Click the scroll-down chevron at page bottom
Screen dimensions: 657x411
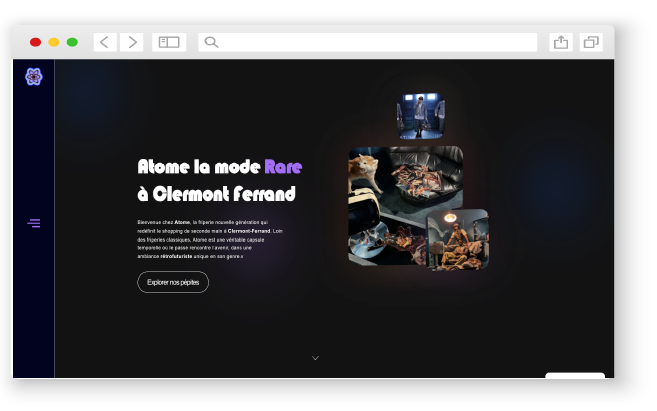click(x=316, y=357)
